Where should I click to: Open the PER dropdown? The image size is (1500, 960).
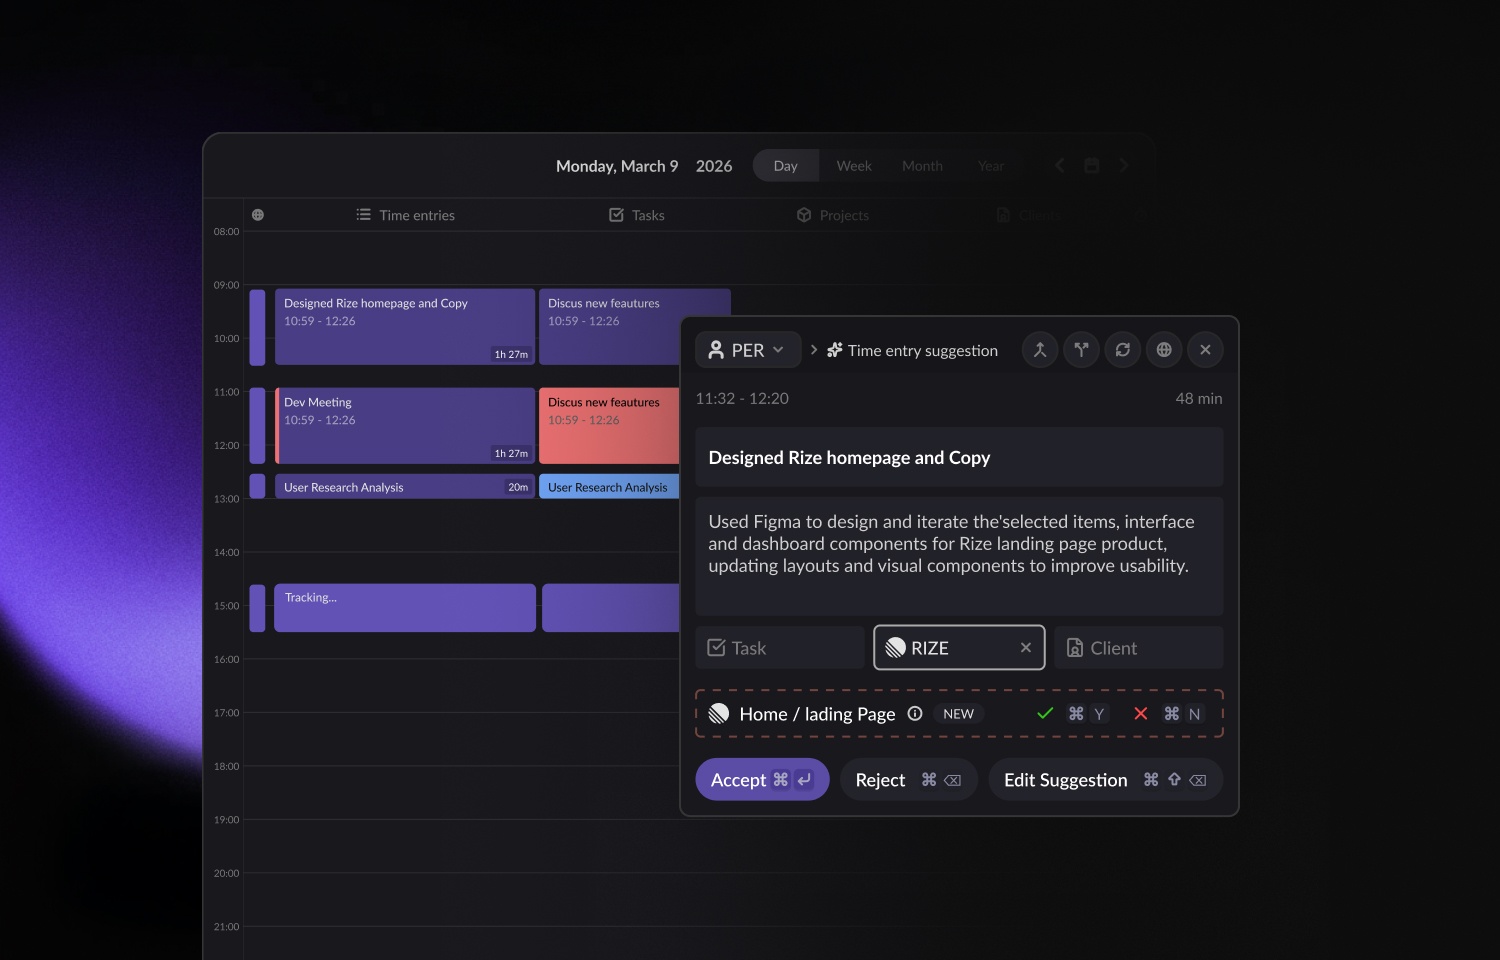click(747, 349)
